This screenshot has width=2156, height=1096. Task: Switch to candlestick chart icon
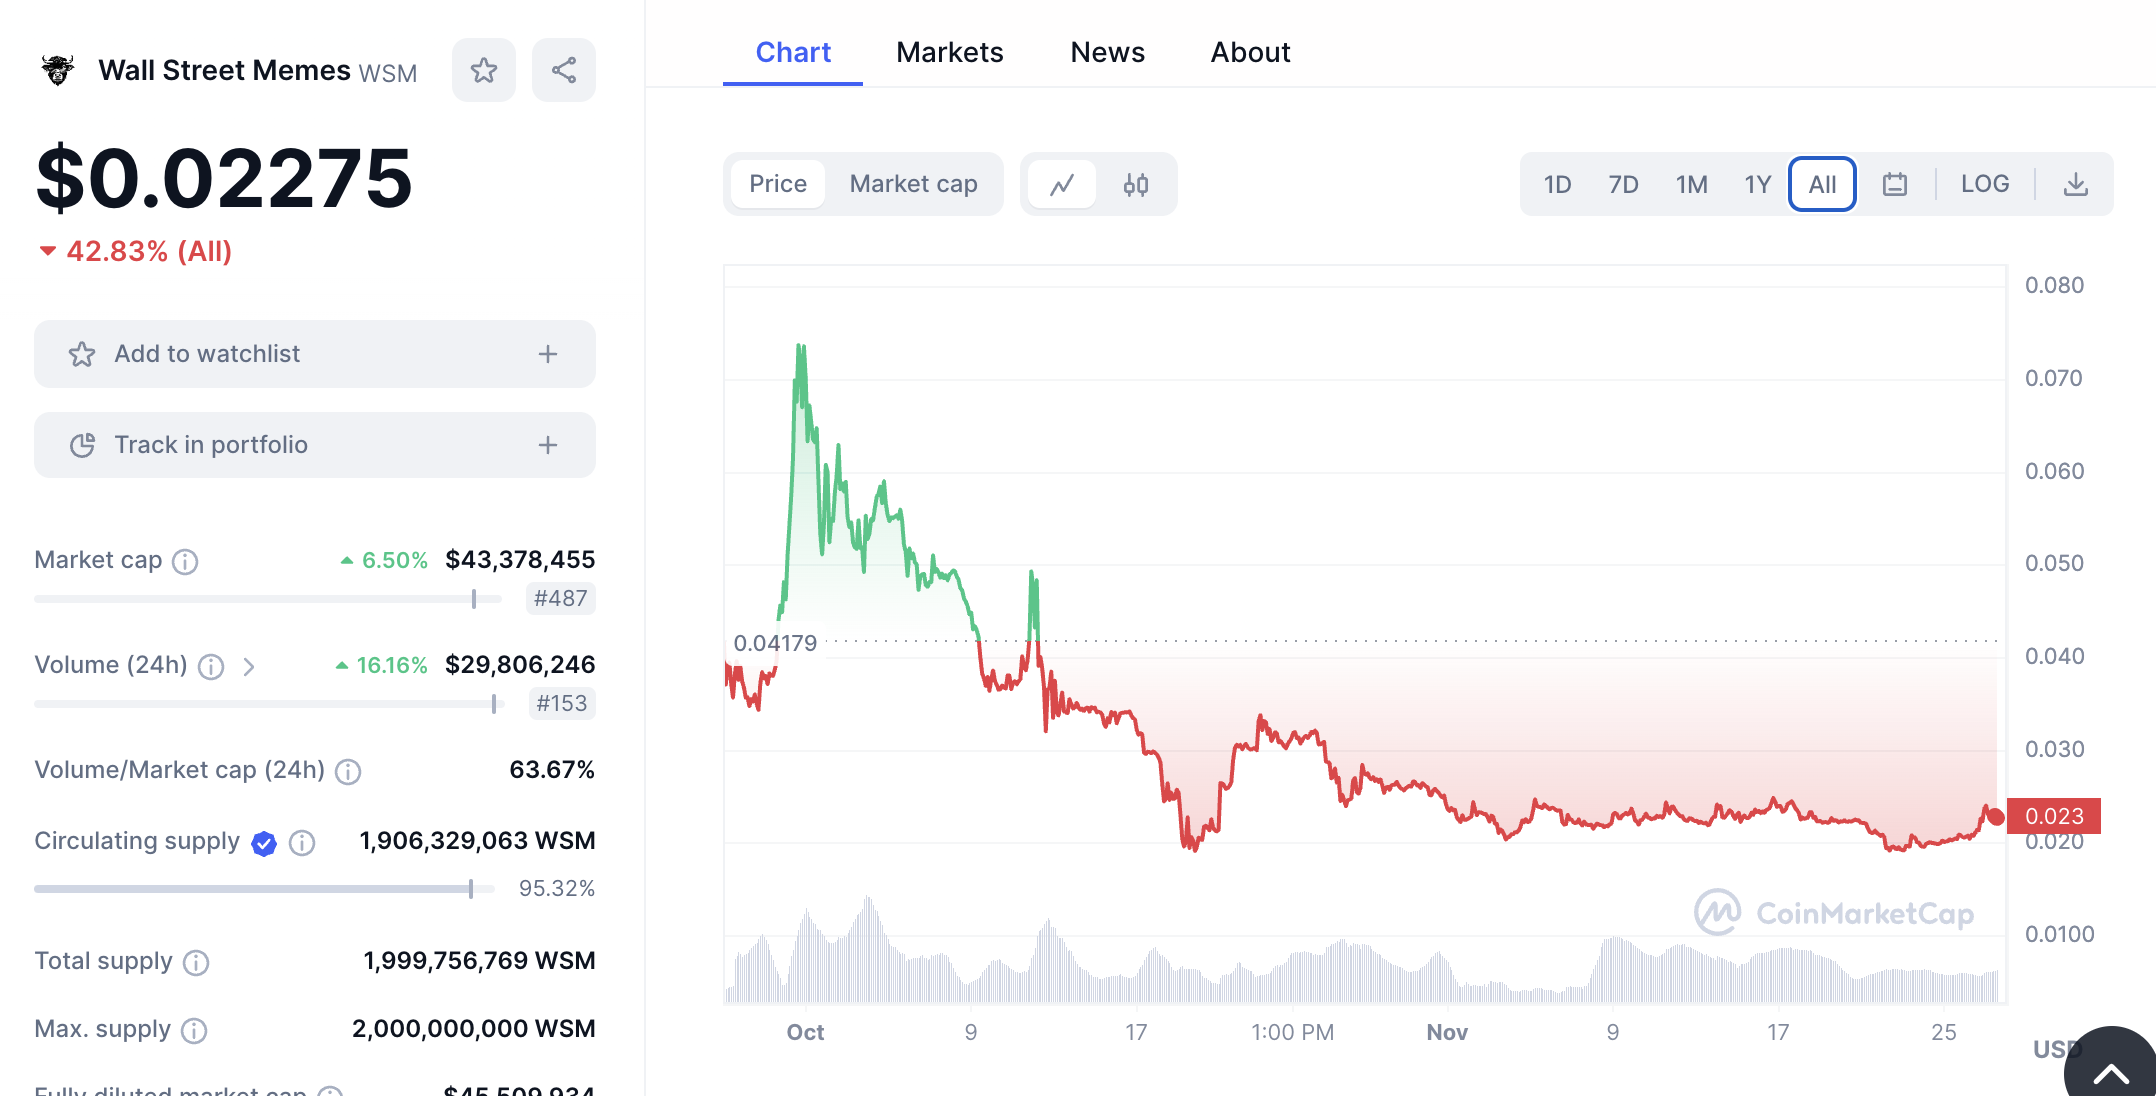[x=1136, y=184]
